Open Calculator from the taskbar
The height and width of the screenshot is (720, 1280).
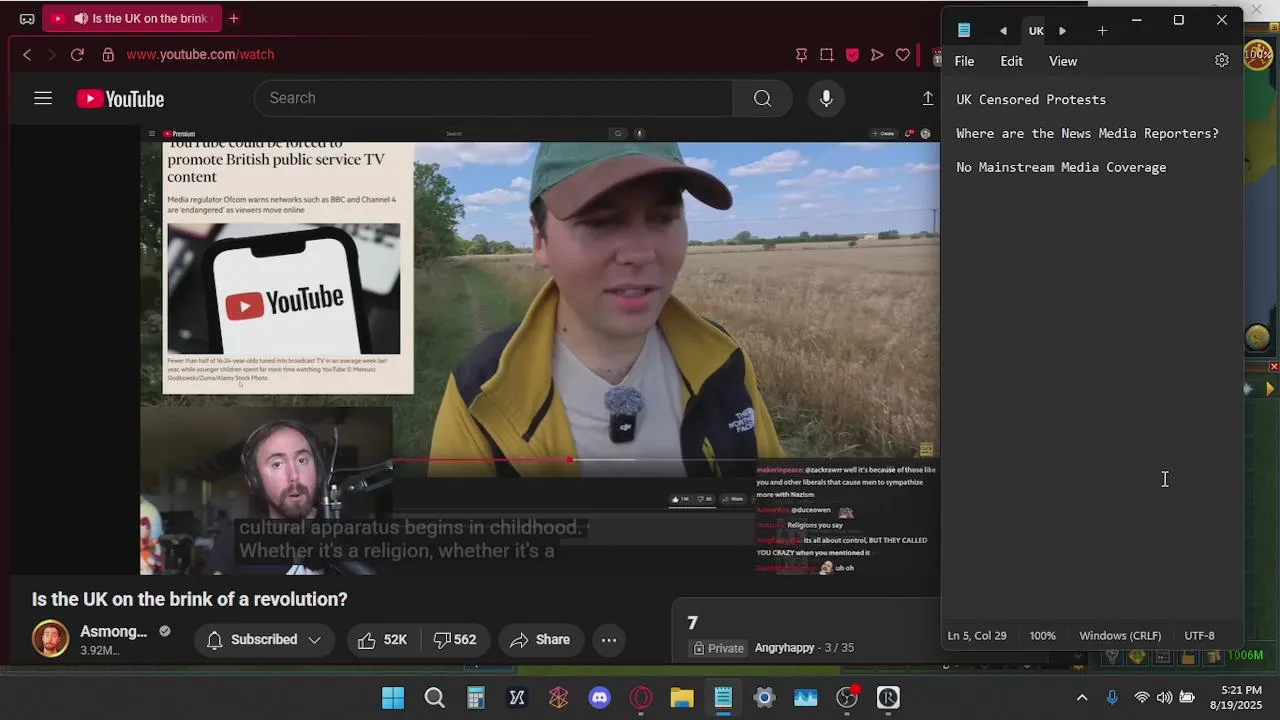click(x=476, y=698)
